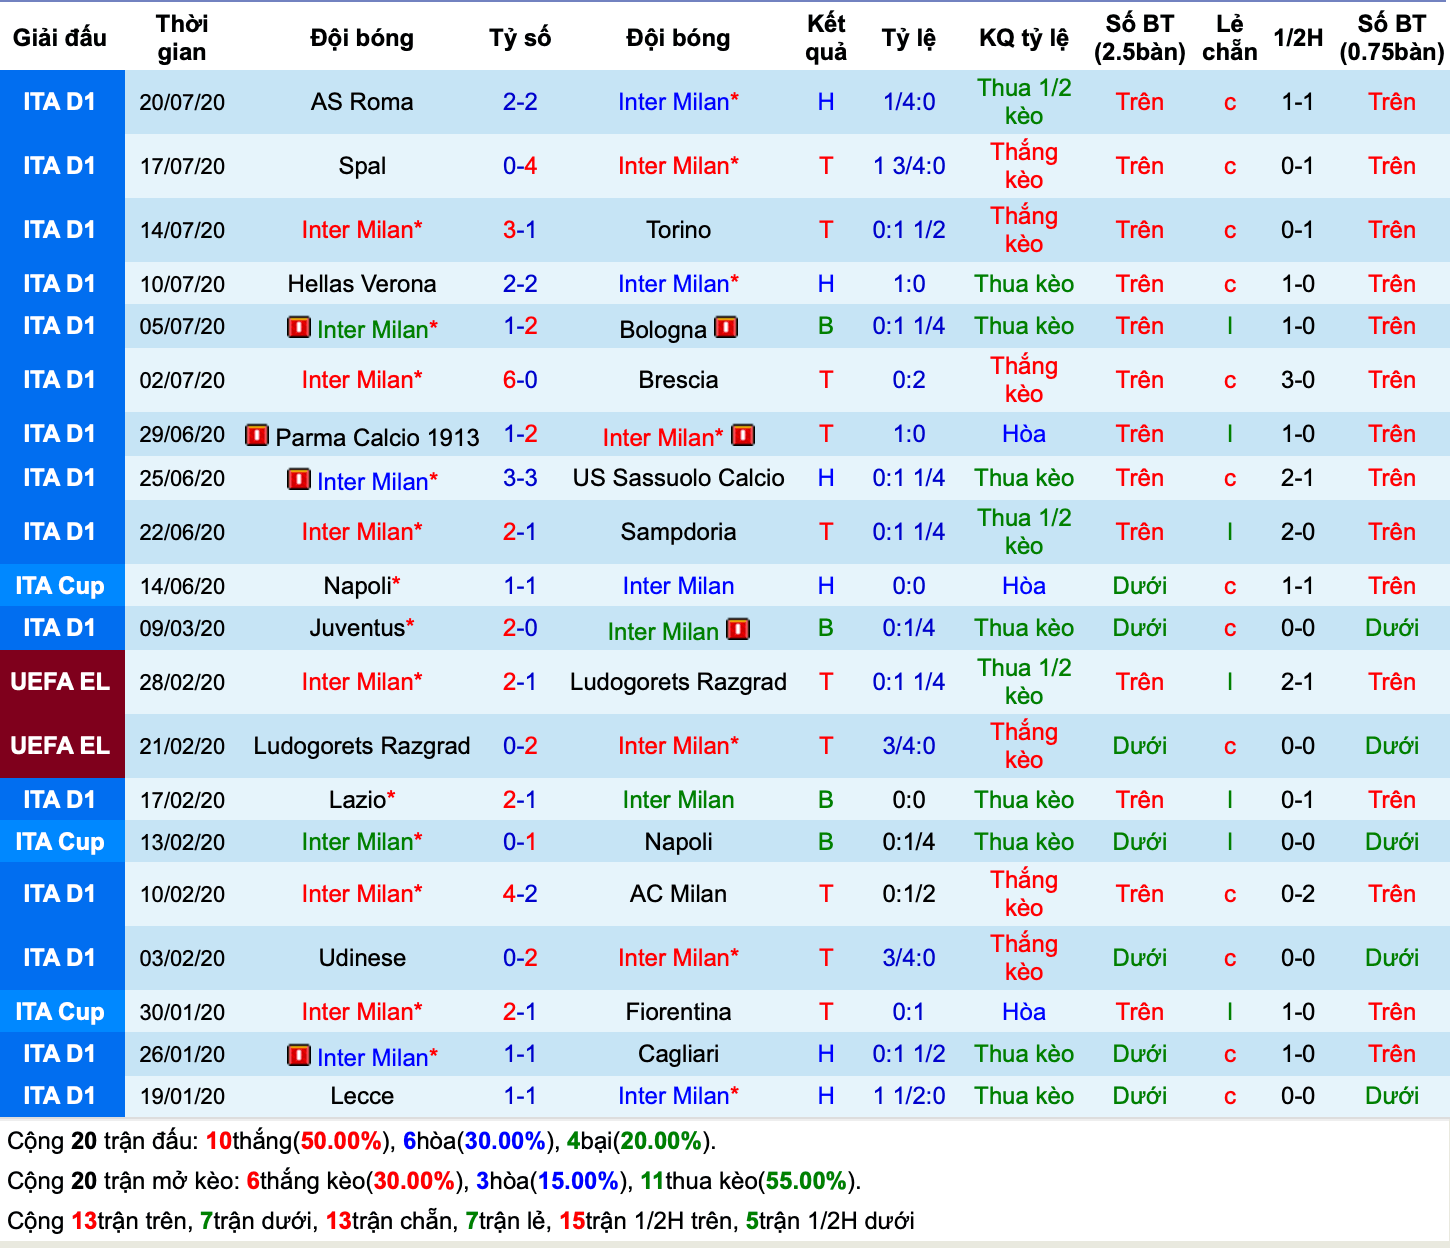Open the AS Roma team link

pyautogui.click(x=362, y=102)
